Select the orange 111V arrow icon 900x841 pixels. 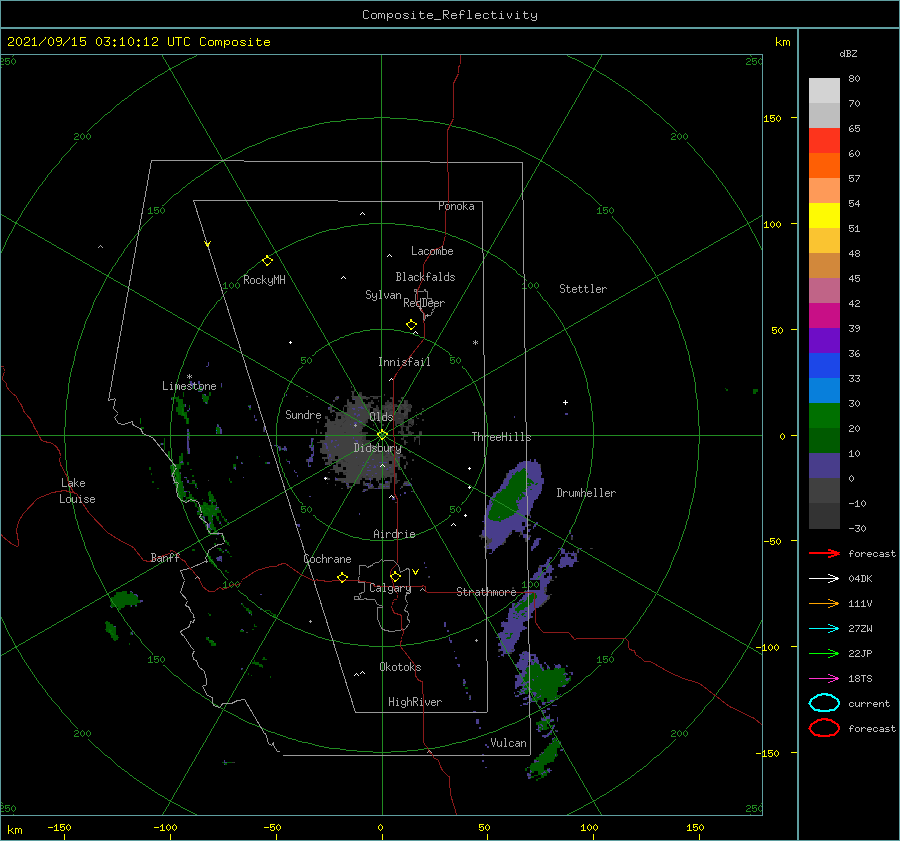coord(824,603)
